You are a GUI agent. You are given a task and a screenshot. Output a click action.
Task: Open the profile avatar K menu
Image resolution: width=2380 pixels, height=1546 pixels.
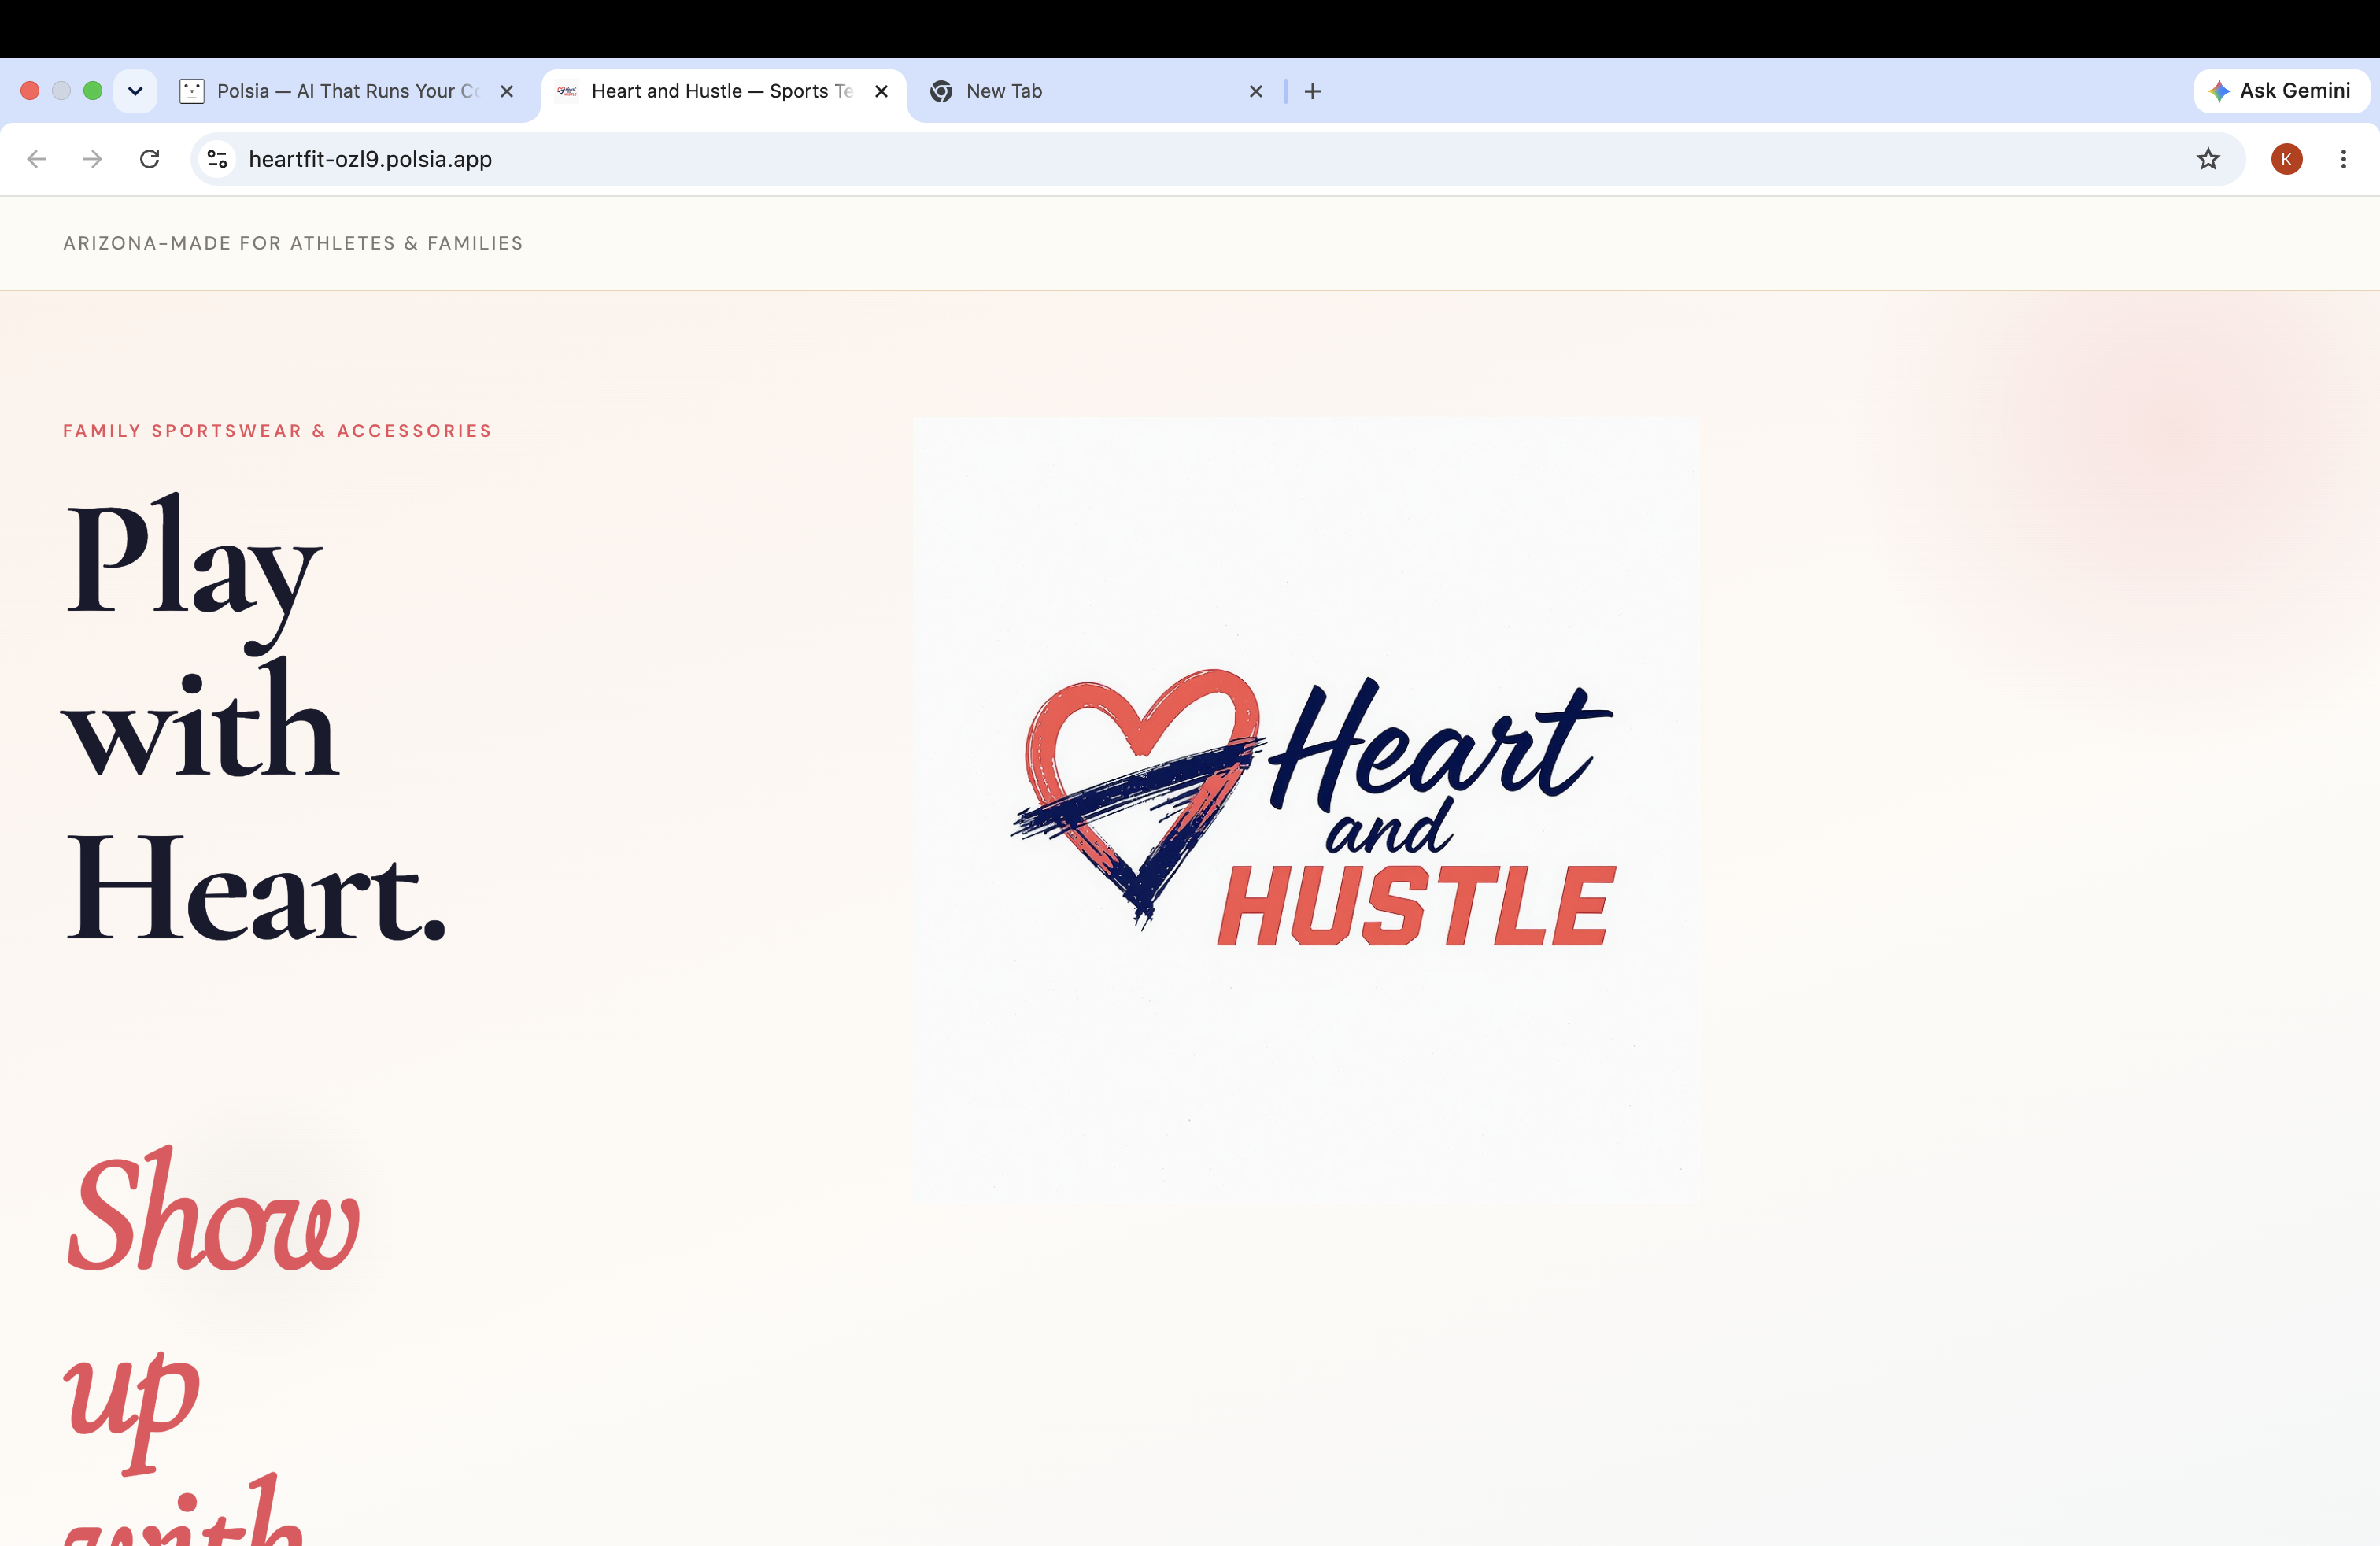[2287, 159]
